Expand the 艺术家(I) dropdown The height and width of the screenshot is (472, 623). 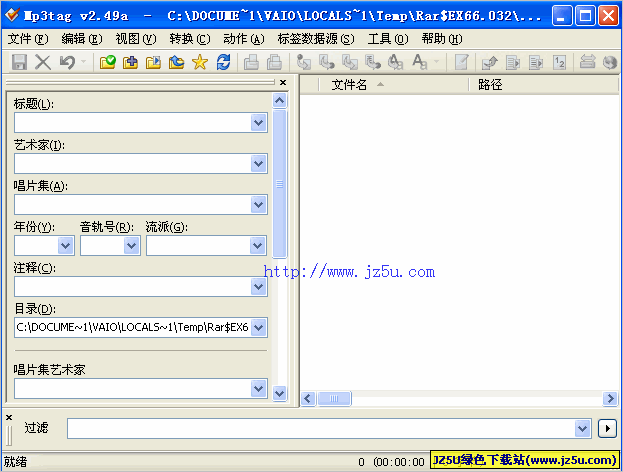pos(259,164)
